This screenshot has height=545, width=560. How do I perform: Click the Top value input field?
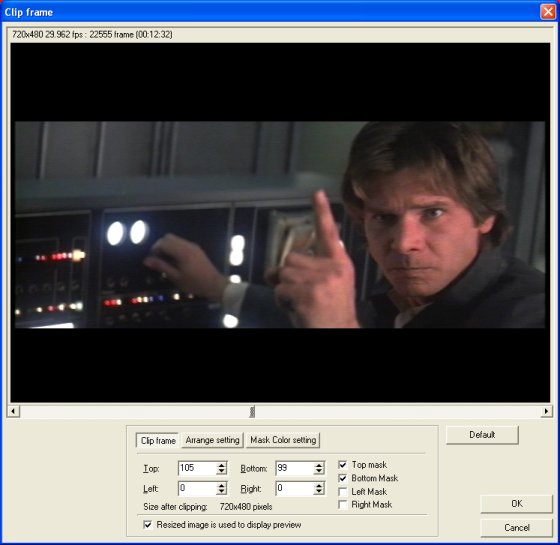[197, 468]
